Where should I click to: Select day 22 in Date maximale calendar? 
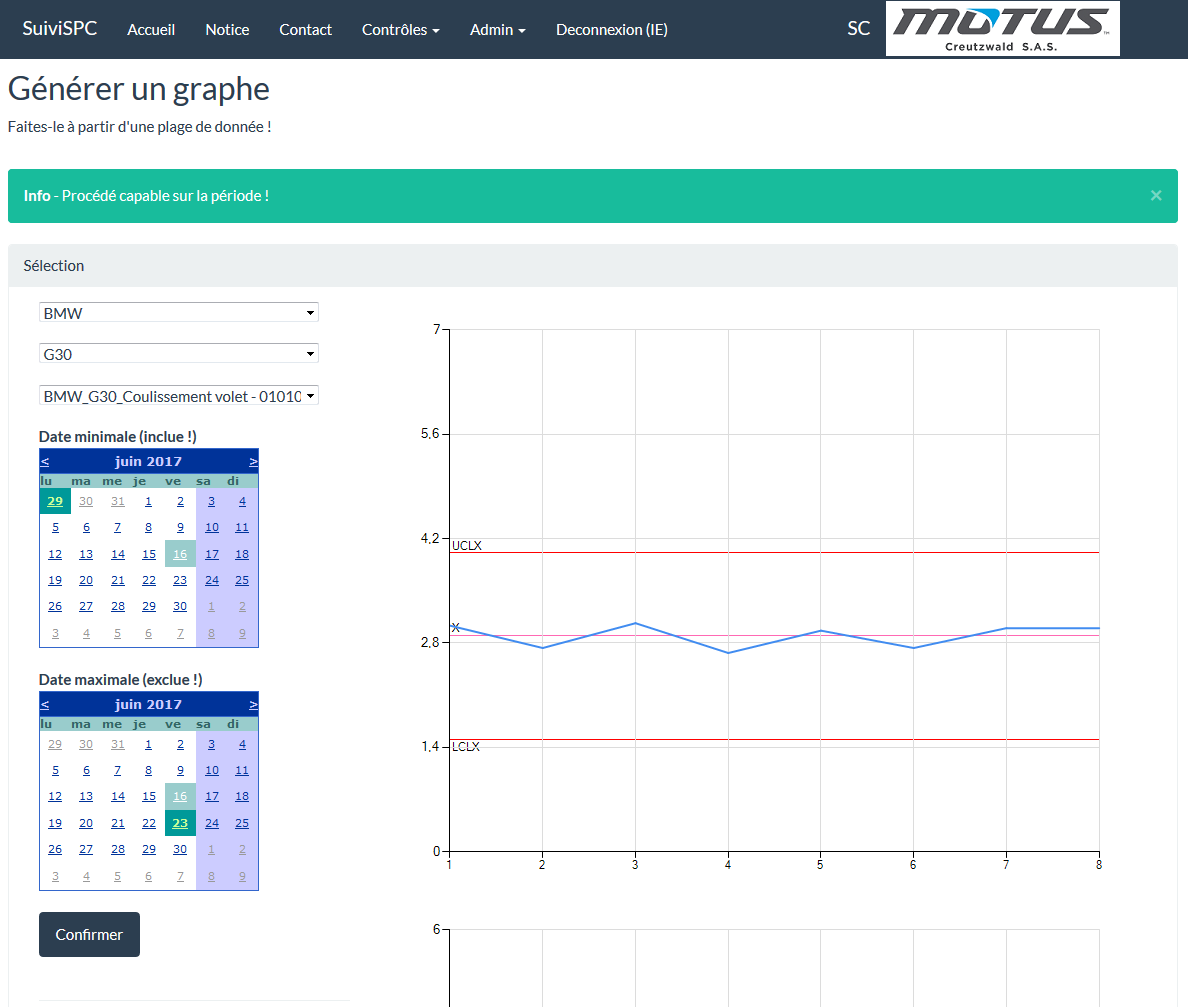[x=148, y=824]
